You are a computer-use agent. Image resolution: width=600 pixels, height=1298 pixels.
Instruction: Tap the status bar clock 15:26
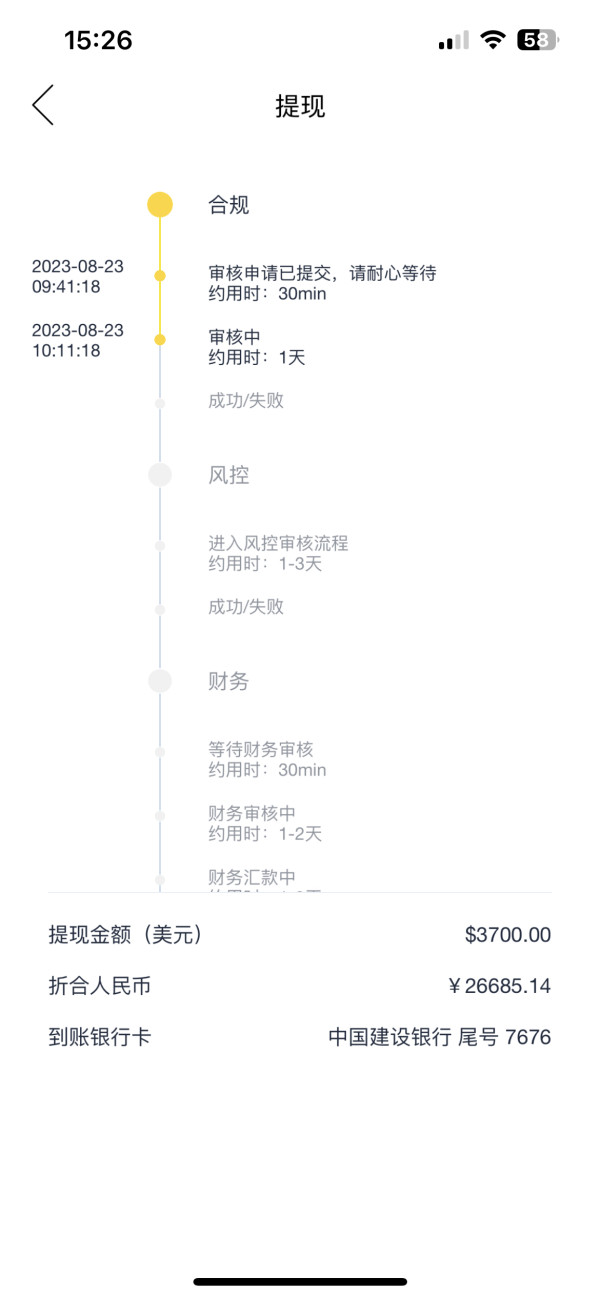tap(98, 40)
